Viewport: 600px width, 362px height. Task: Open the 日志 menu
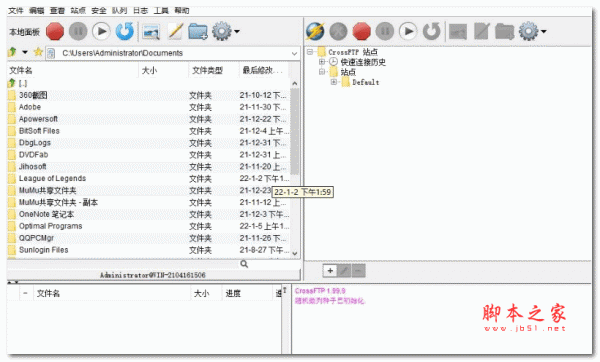[x=140, y=10]
